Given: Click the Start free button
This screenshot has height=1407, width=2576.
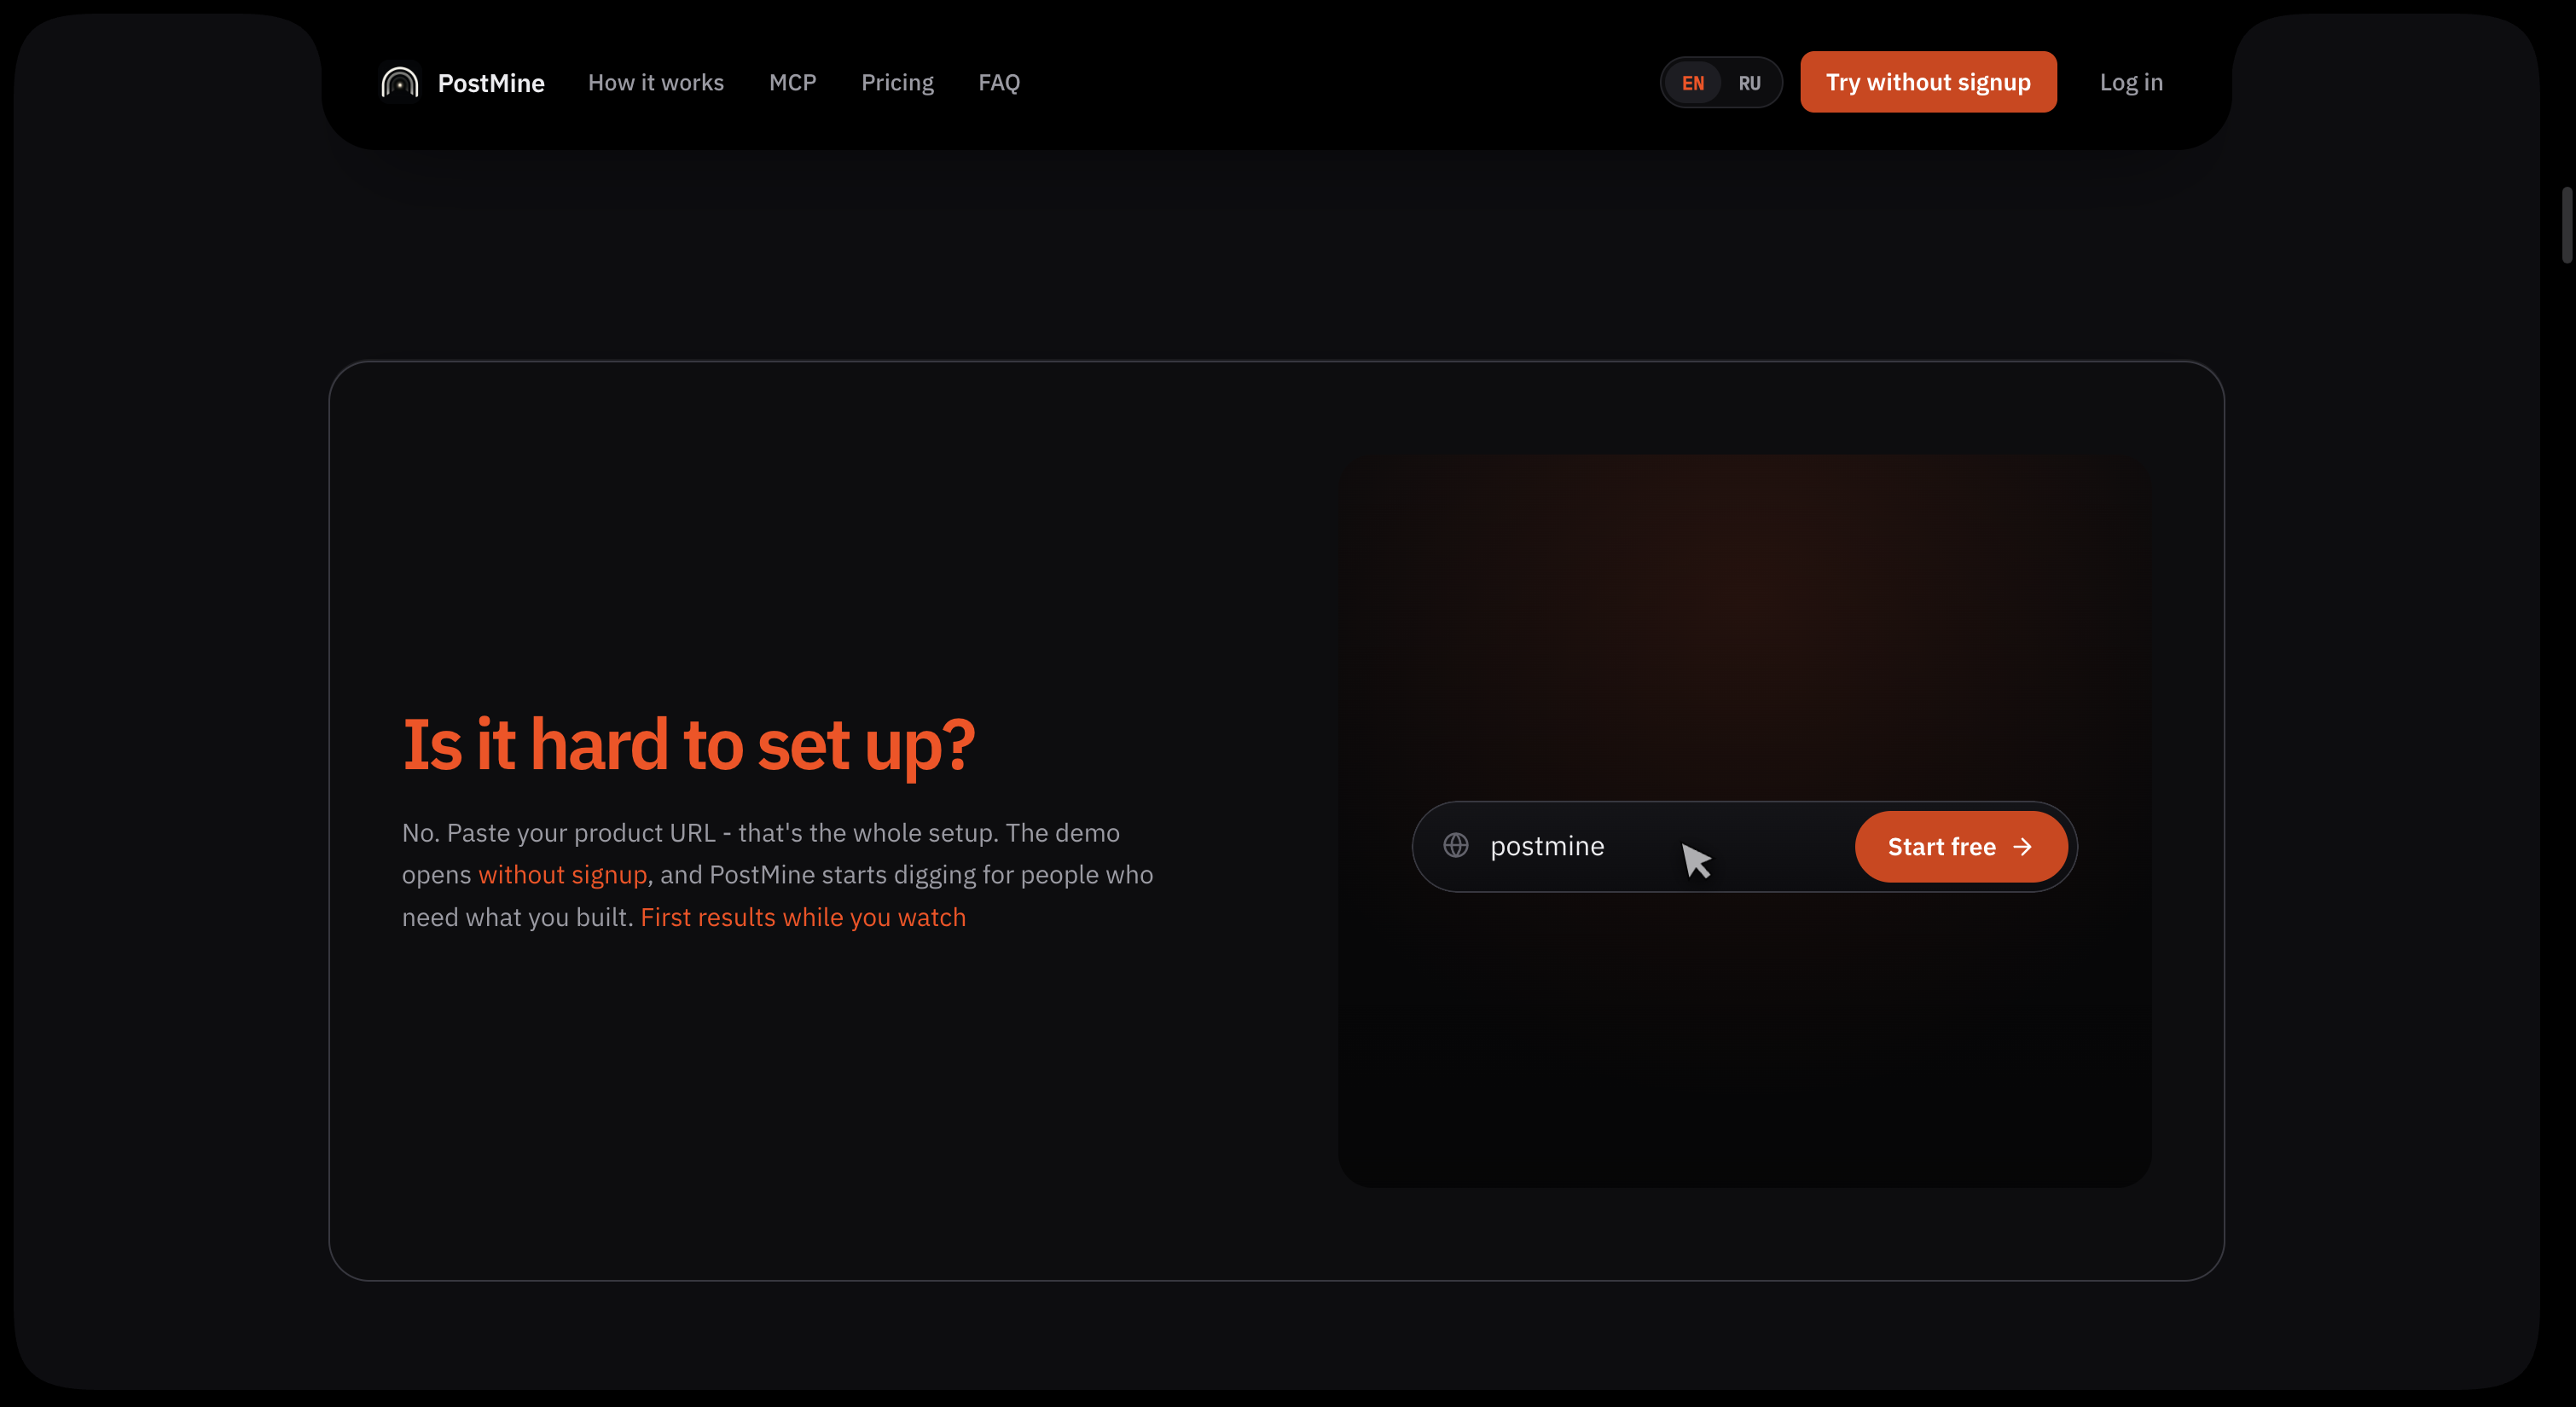Looking at the screenshot, I should (x=1960, y=847).
